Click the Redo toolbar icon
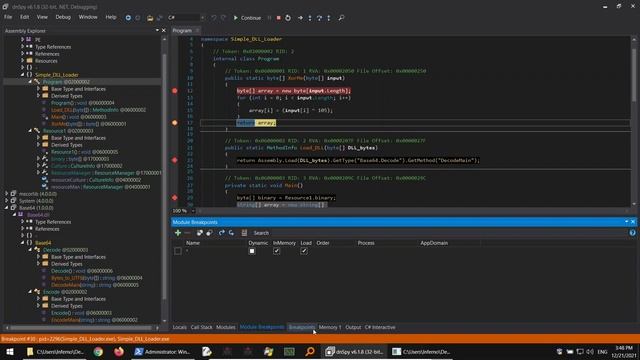This screenshot has width=640, height=360. tap(223, 18)
